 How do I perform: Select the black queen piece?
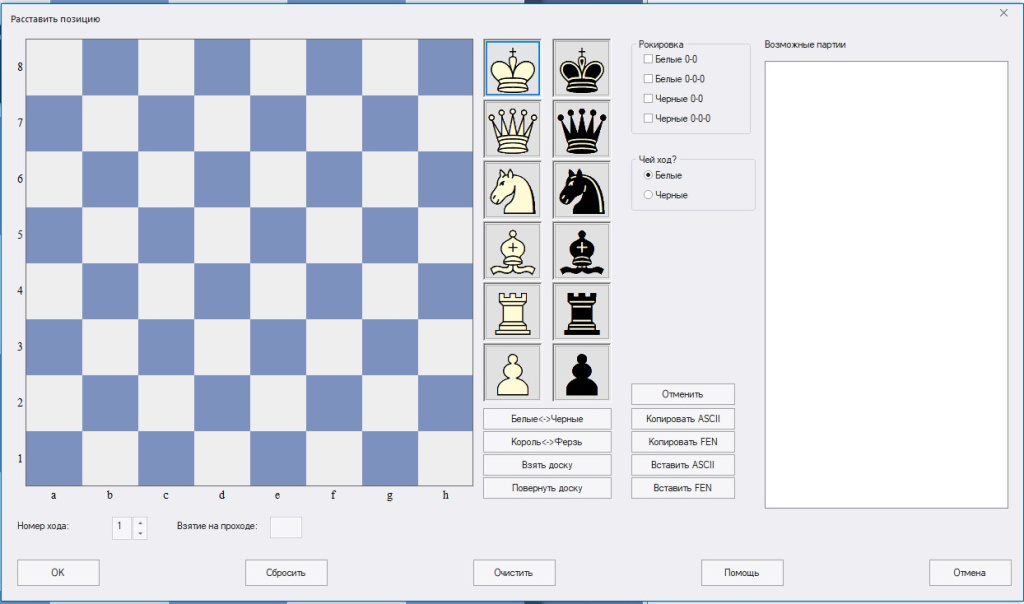tap(581, 129)
